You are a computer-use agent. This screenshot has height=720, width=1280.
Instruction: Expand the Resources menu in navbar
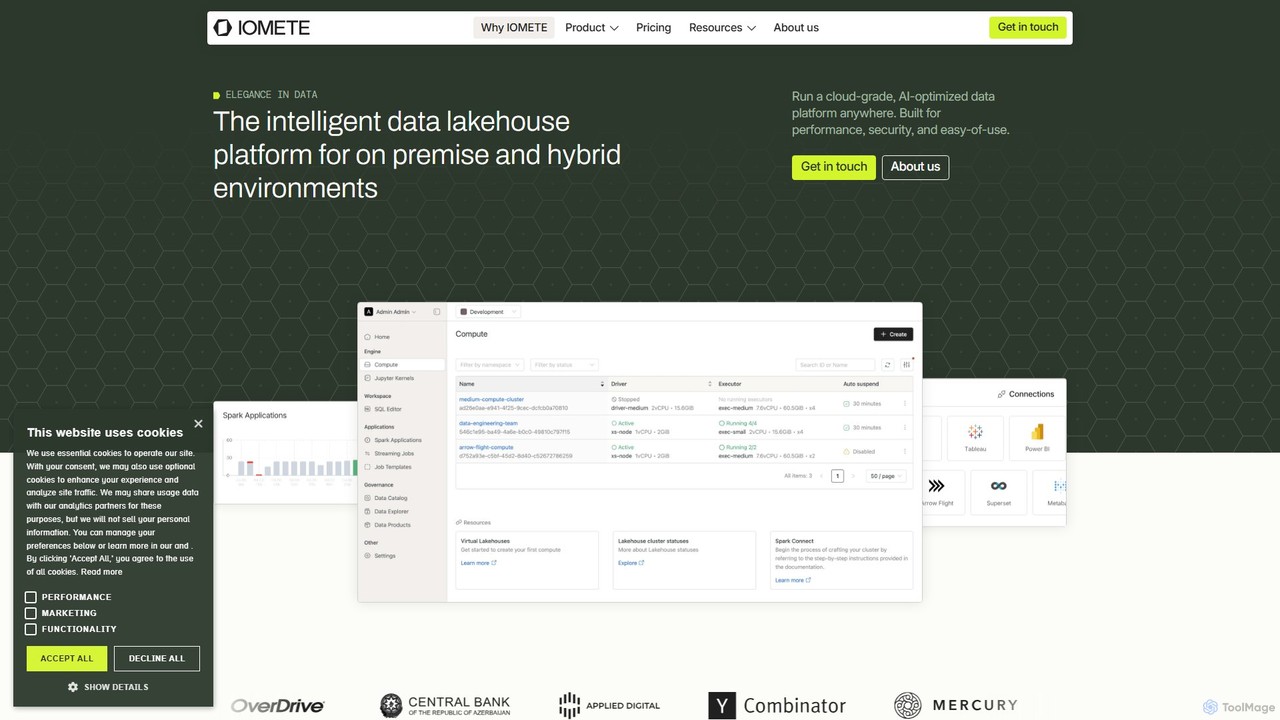[722, 28]
